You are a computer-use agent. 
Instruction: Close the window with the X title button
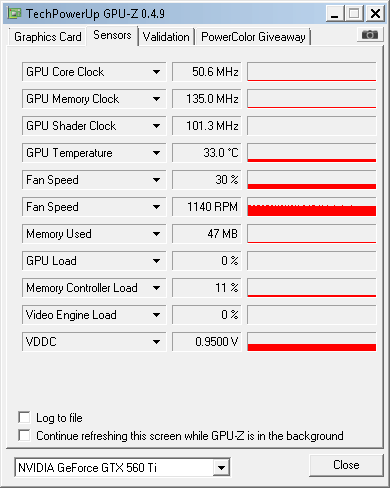pyautogui.click(x=375, y=14)
